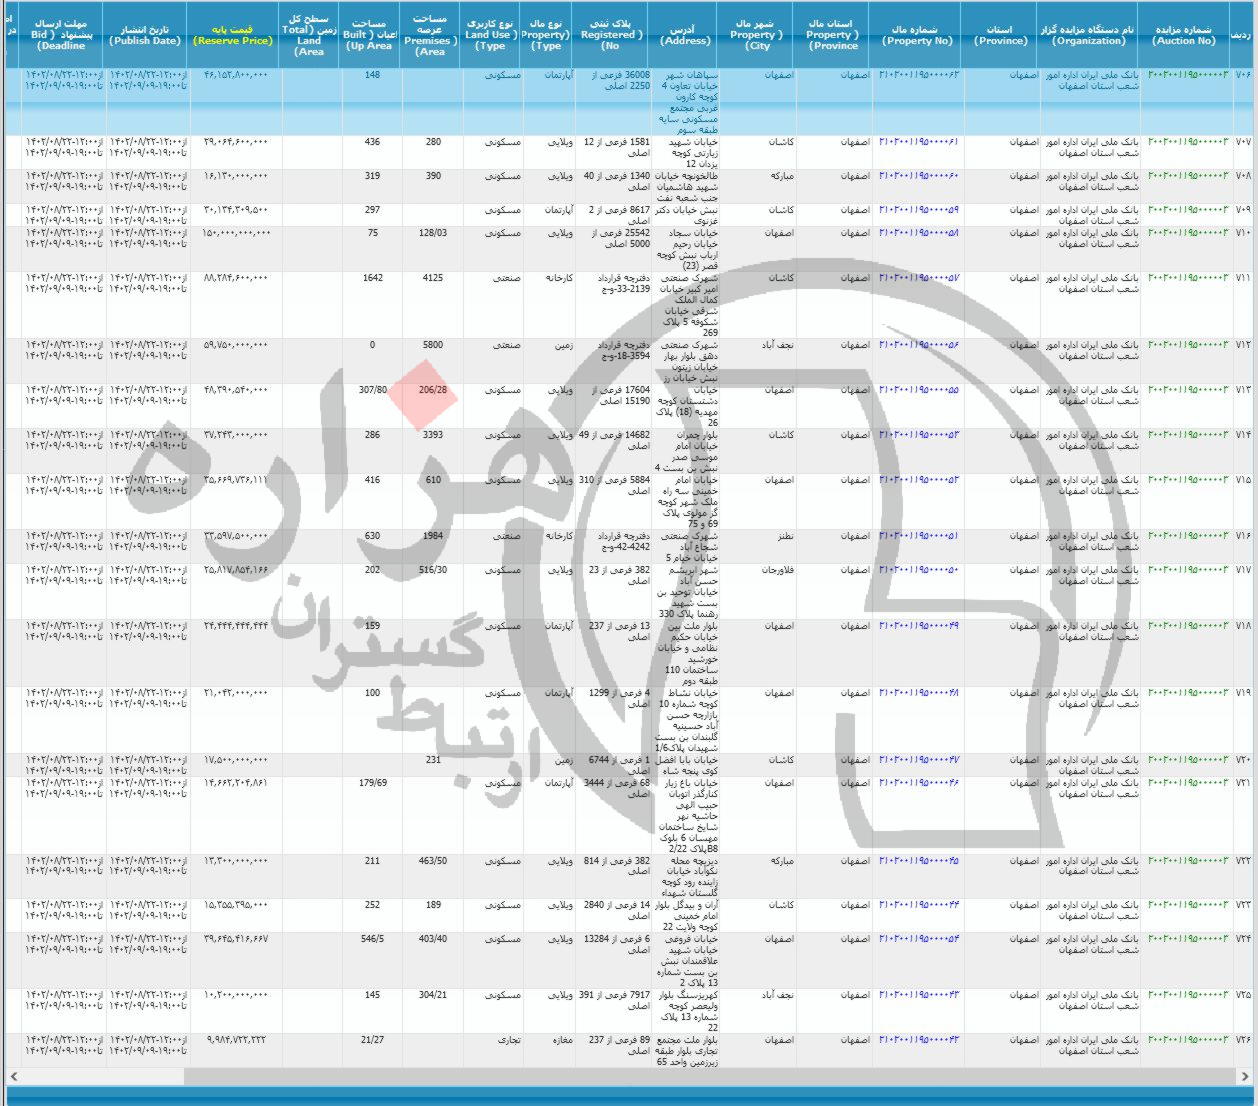Screen dimensions: 1258x1106
Task: Click the horizontal scrollbar track at the bottom
Action: 700,1076
